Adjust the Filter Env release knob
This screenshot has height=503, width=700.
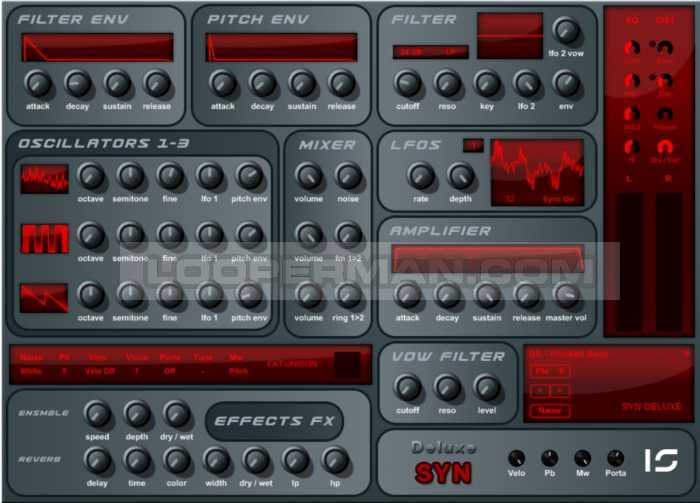157,83
